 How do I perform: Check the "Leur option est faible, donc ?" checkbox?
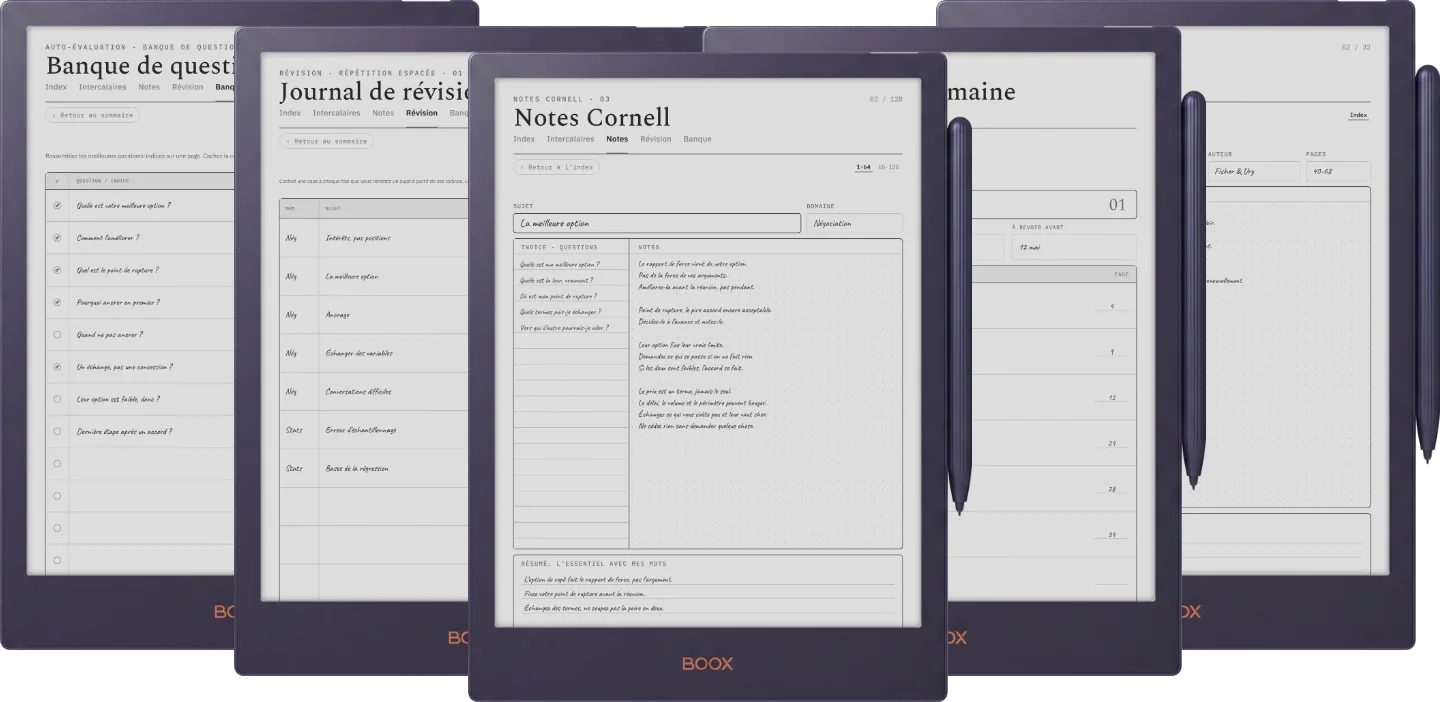click(x=57, y=399)
